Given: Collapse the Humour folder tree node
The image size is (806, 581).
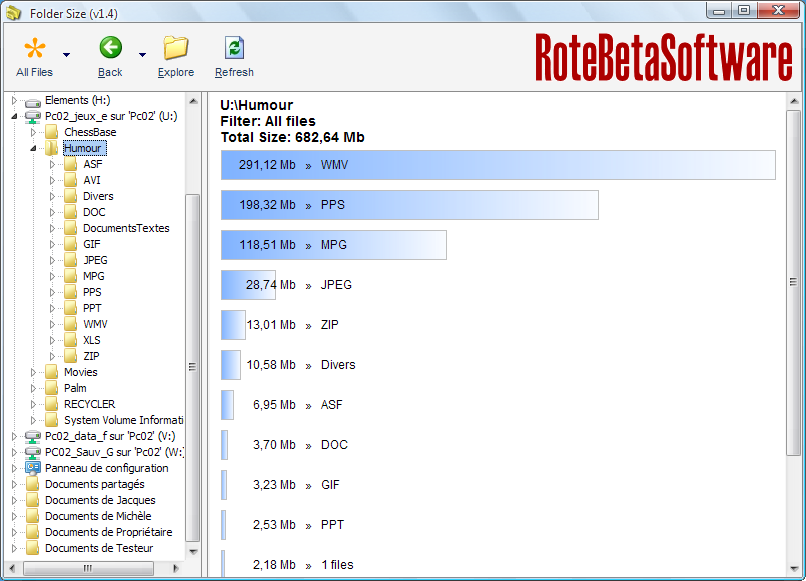Looking at the screenshot, I should coord(33,149).
